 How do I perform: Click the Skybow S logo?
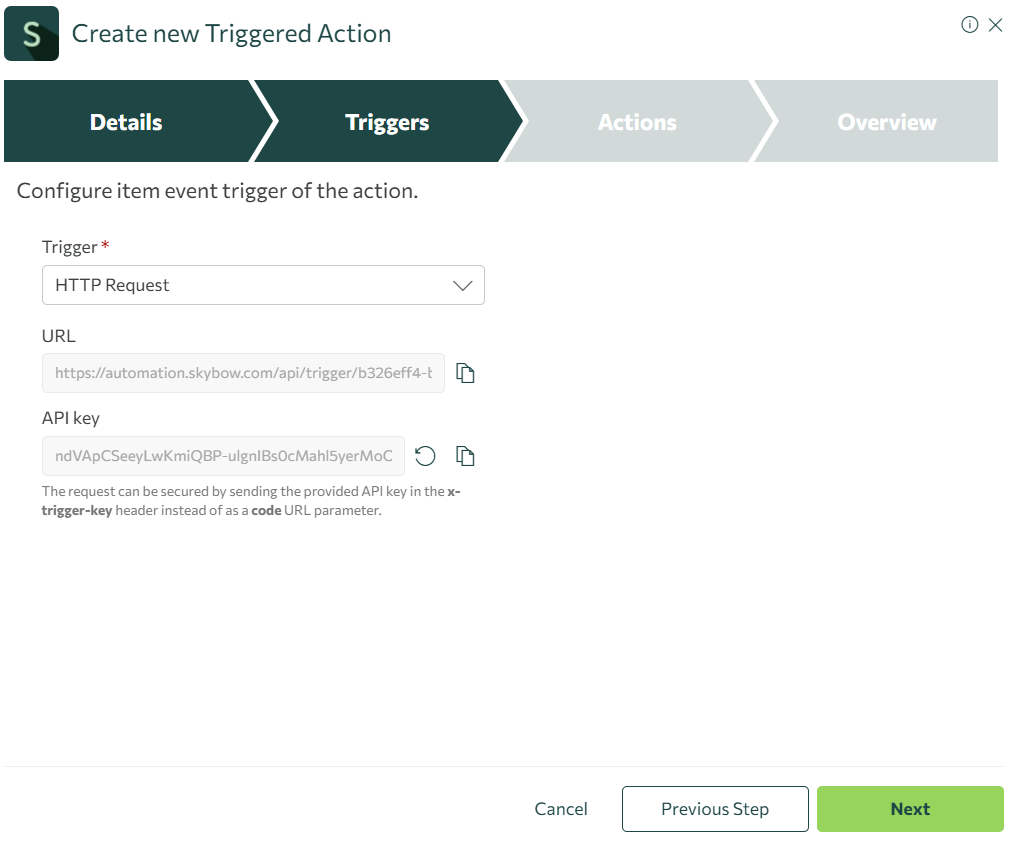click(31, 34)
